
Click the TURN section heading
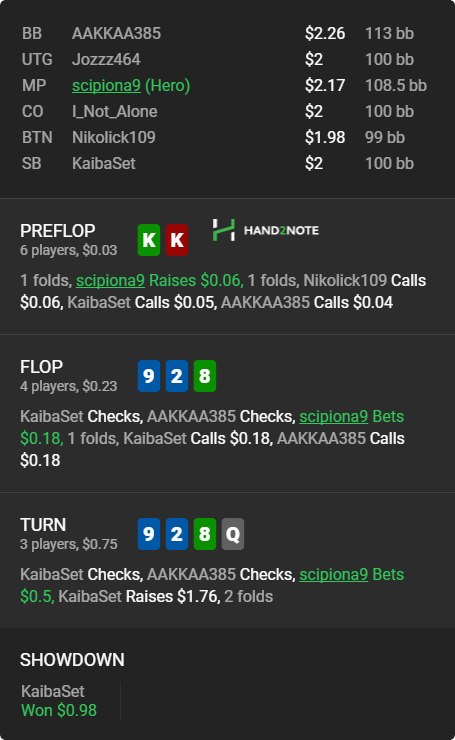(43, 525)
